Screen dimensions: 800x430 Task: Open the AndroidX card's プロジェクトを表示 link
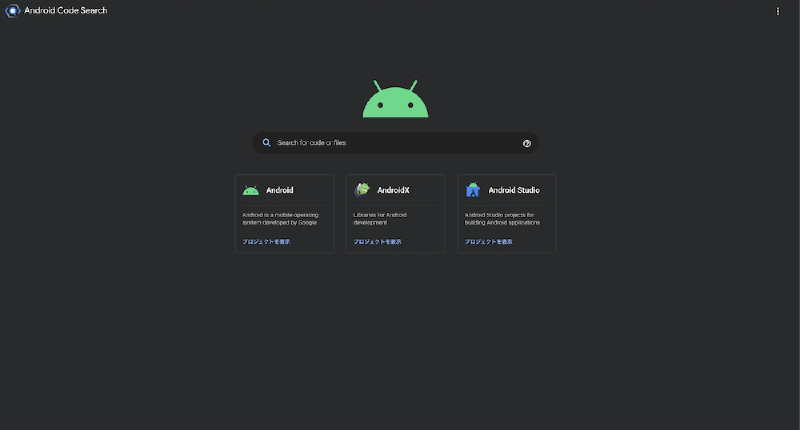(378, 242)
